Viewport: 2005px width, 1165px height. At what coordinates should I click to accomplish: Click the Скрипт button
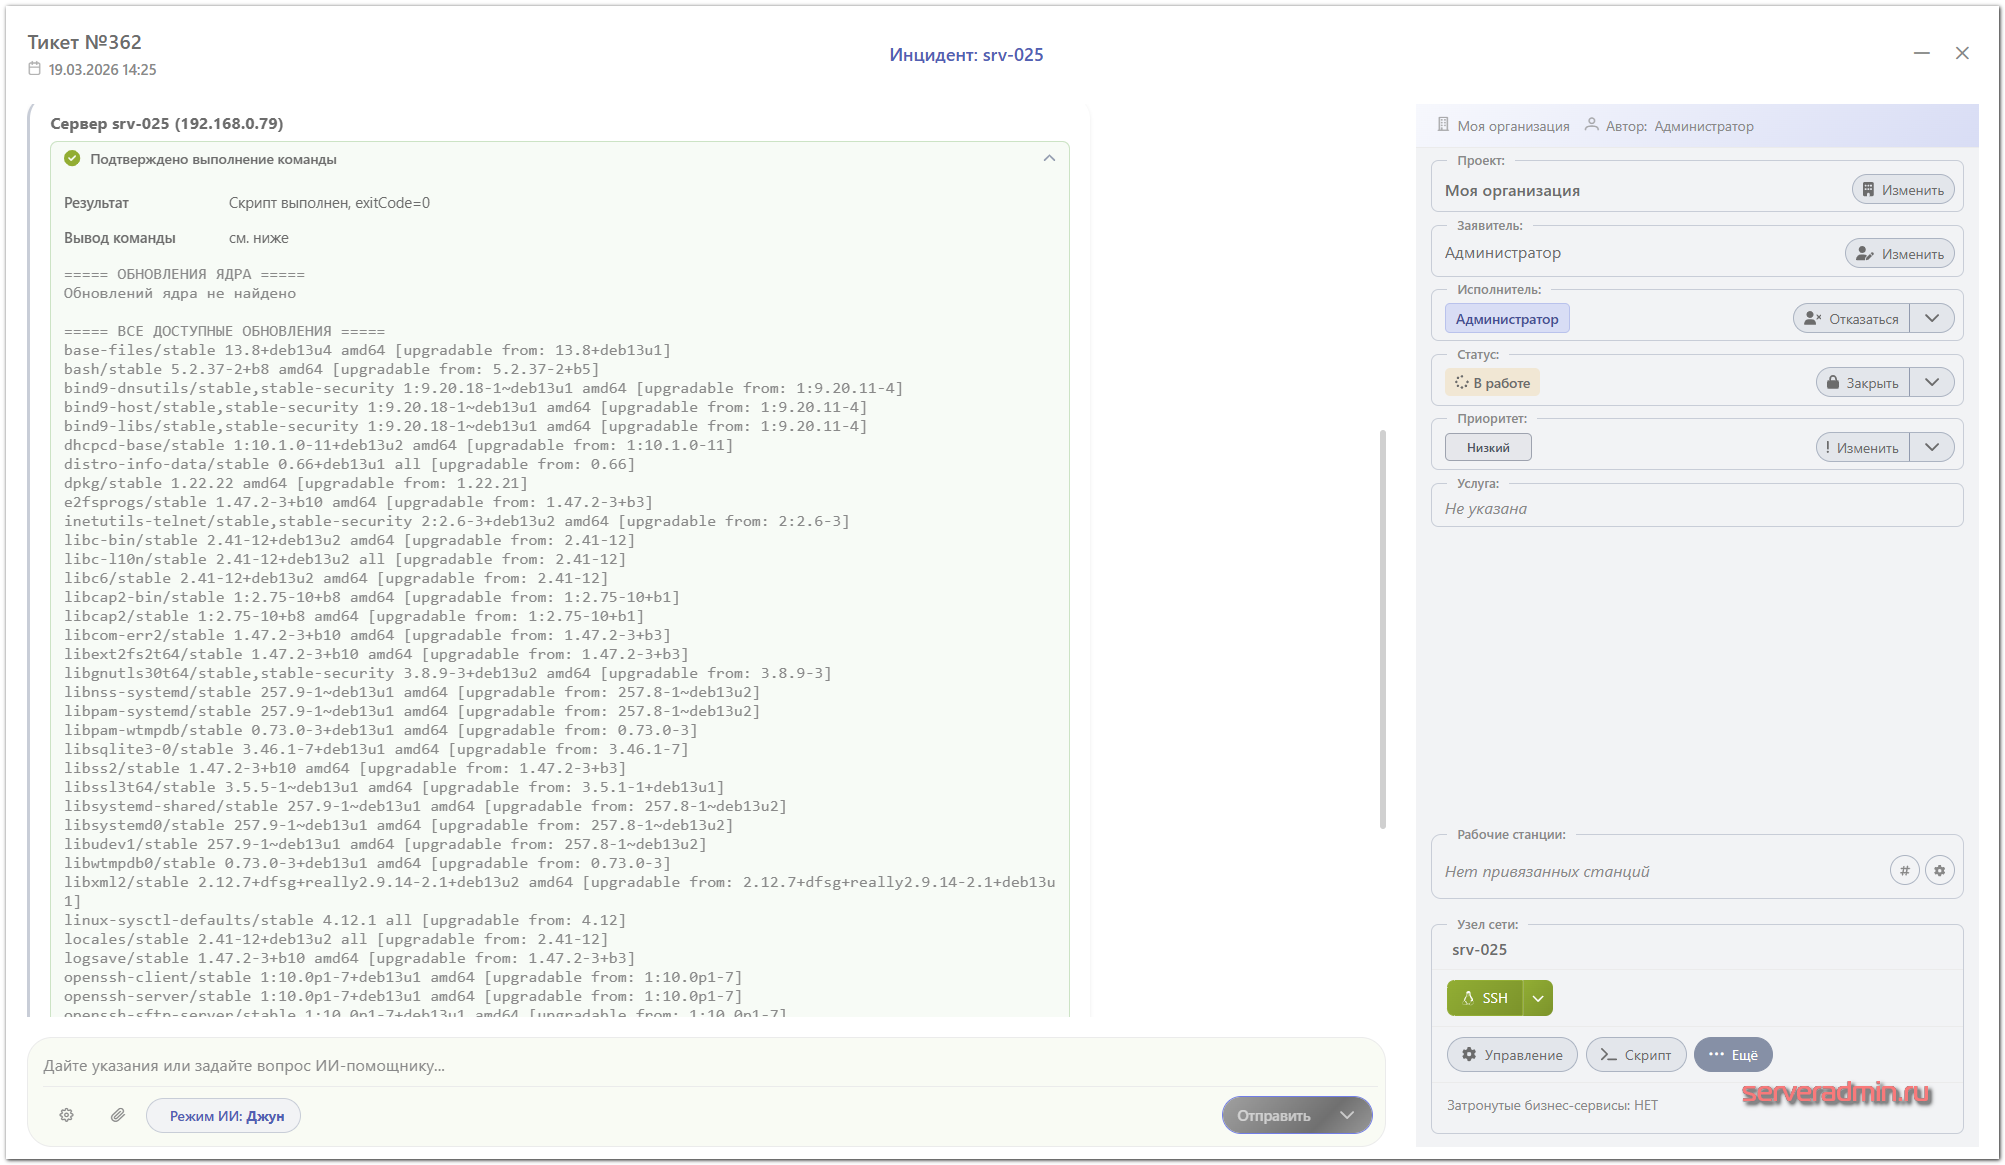click(1636, 1055)
